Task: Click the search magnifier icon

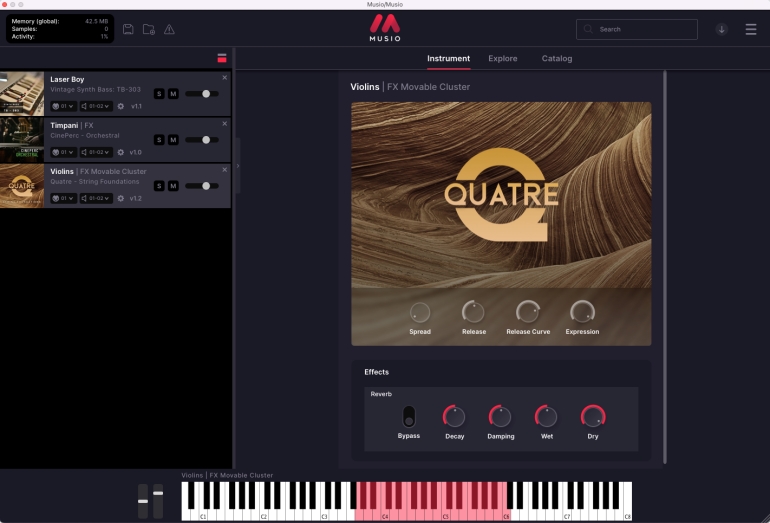Action: coord(588,29)
